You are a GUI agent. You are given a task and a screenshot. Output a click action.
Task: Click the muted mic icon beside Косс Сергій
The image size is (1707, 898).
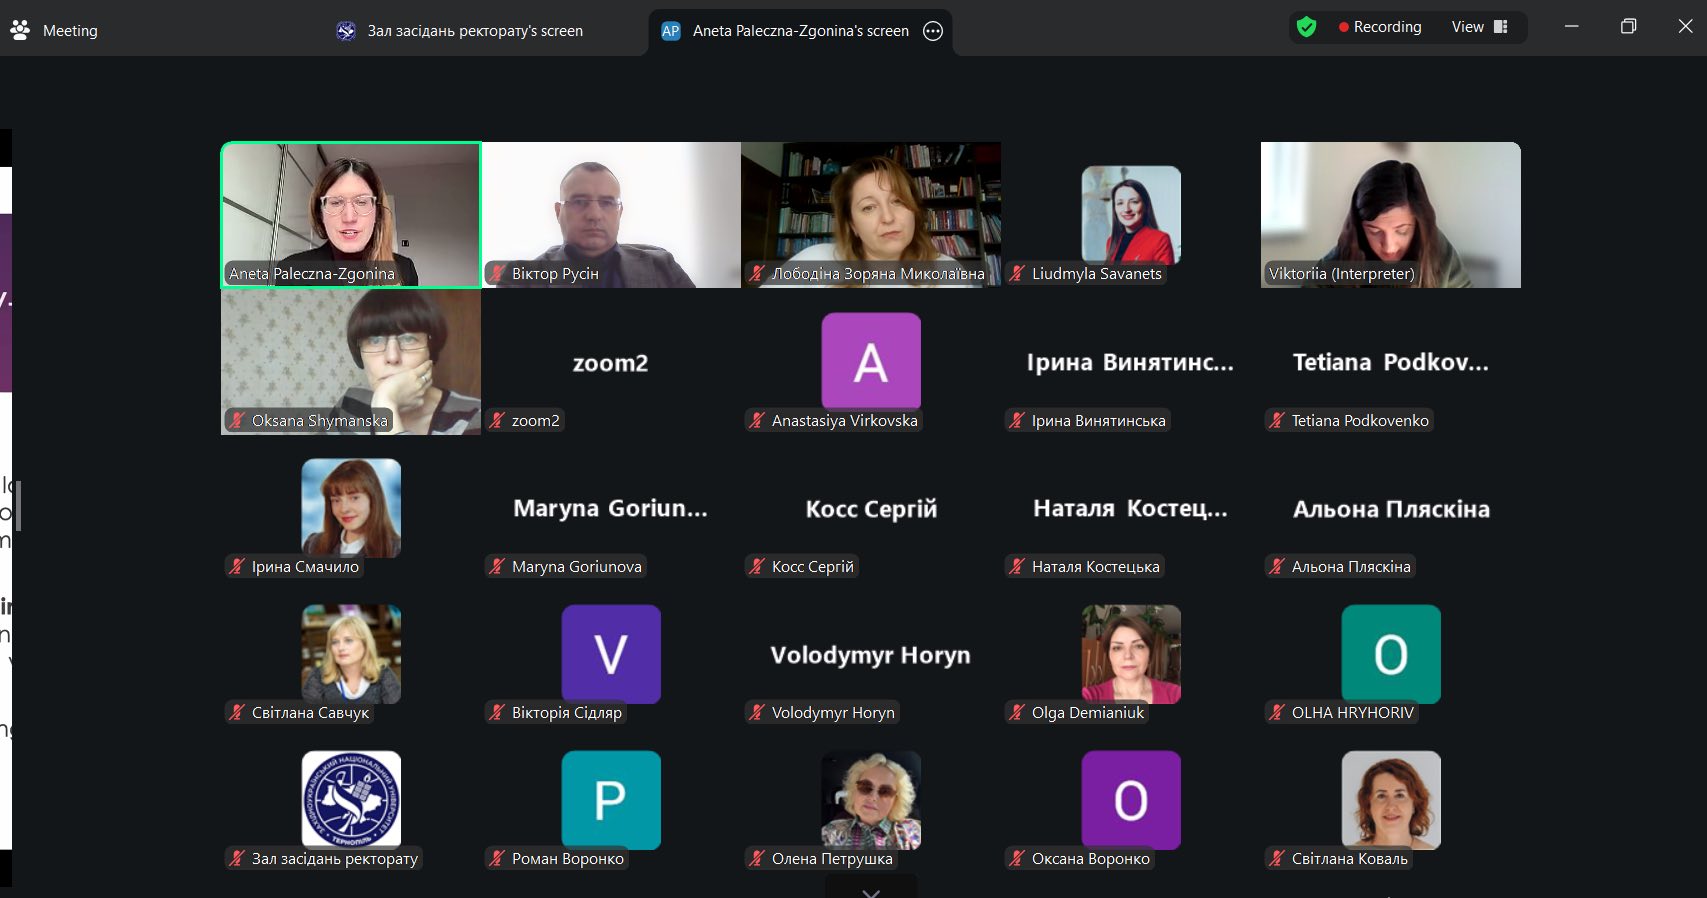click(x=757, y=567)
